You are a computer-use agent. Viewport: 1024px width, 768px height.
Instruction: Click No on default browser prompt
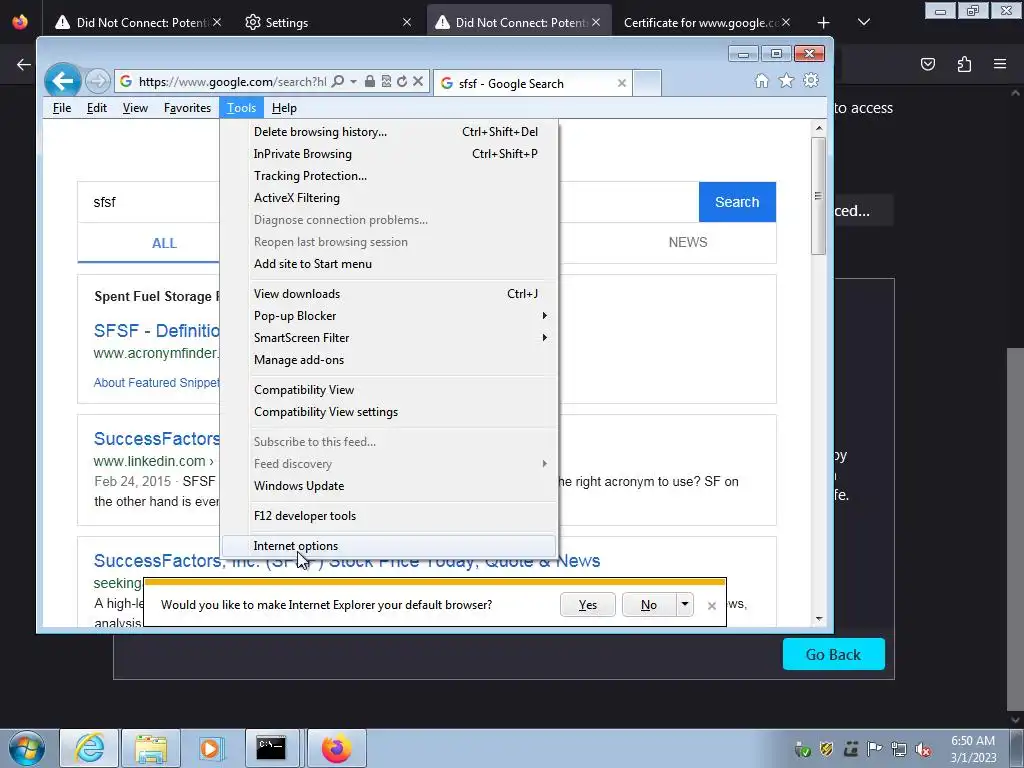pyautogui.click(x=648, y=605)
